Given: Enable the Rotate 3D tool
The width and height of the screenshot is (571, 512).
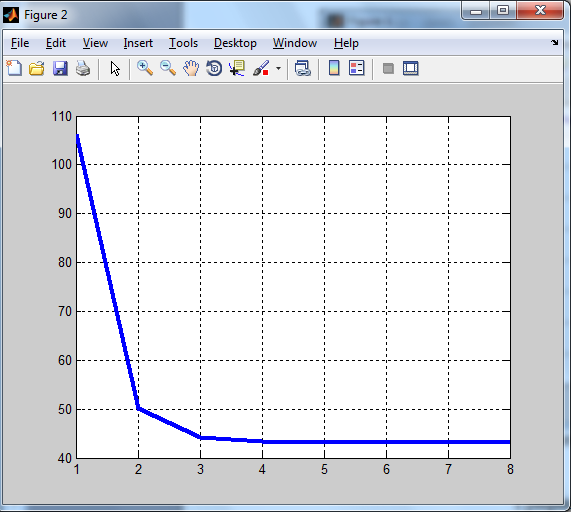Looking at the screenshot, I should coord(214,68).
